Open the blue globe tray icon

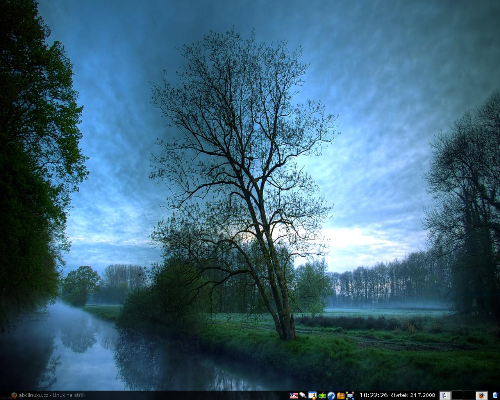(331, 395)
